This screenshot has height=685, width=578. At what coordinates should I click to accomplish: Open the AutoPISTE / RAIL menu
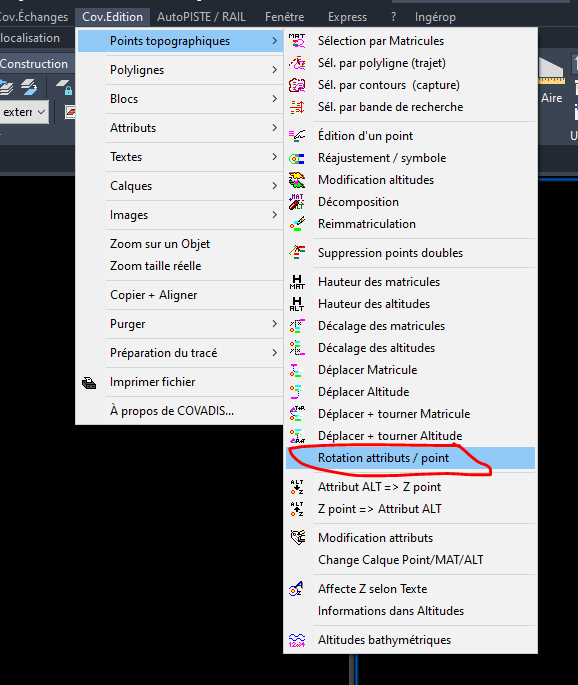[x=201, y=17]
